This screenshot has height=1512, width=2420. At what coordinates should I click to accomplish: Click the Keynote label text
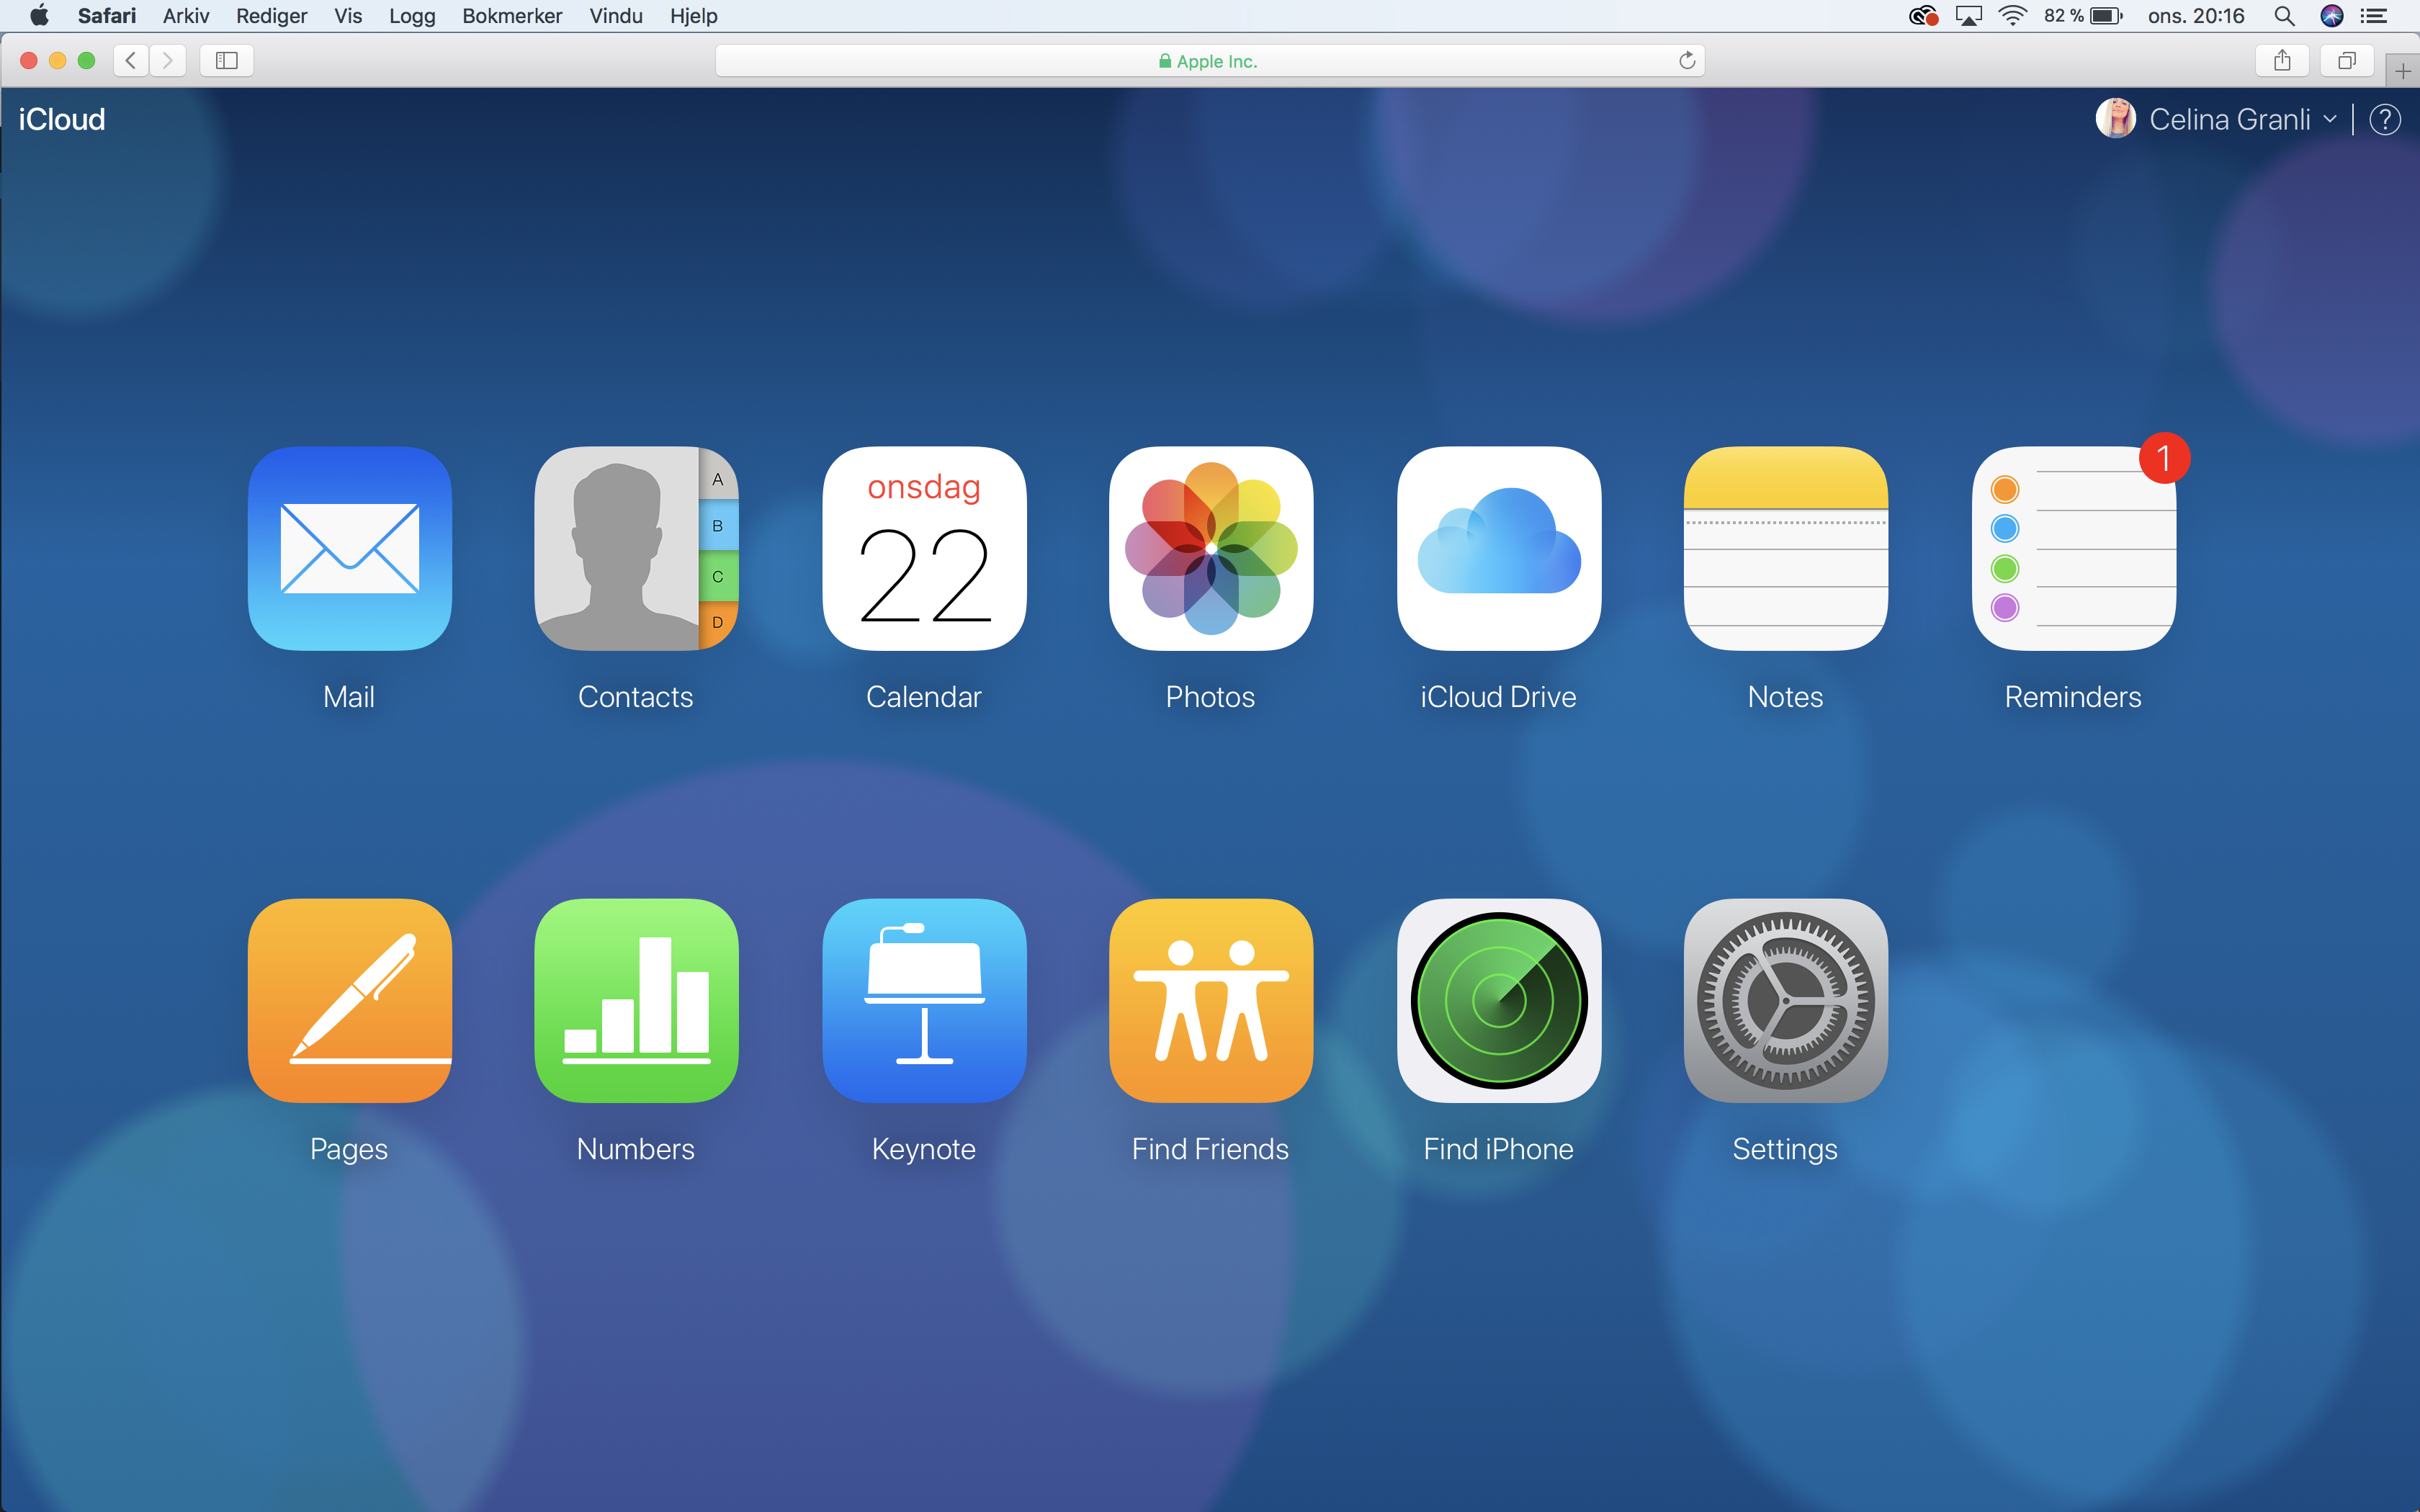point(924,1150)
